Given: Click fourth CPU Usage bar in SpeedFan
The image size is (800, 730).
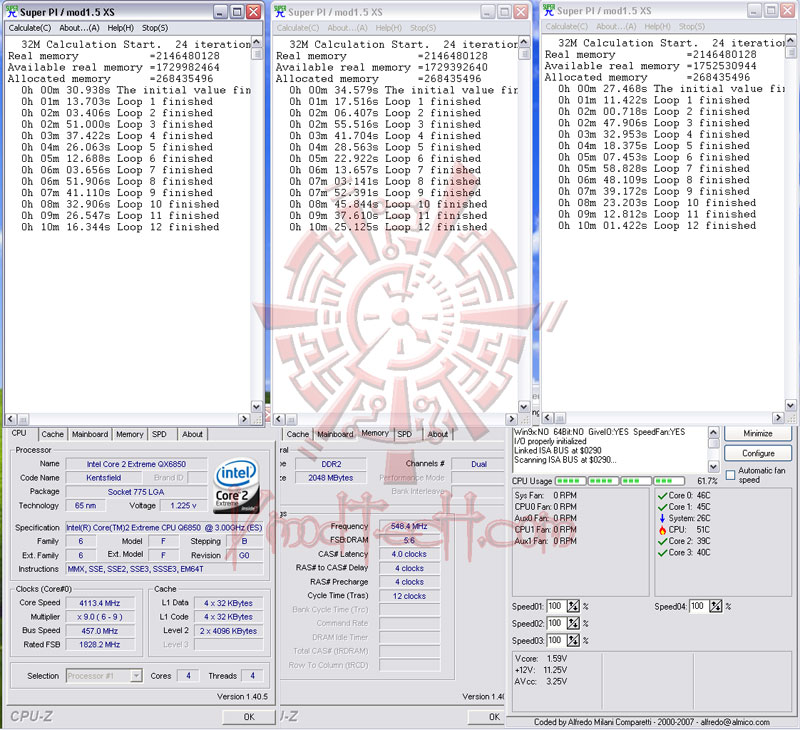Looking at the screenshot, I should point(668,481).
